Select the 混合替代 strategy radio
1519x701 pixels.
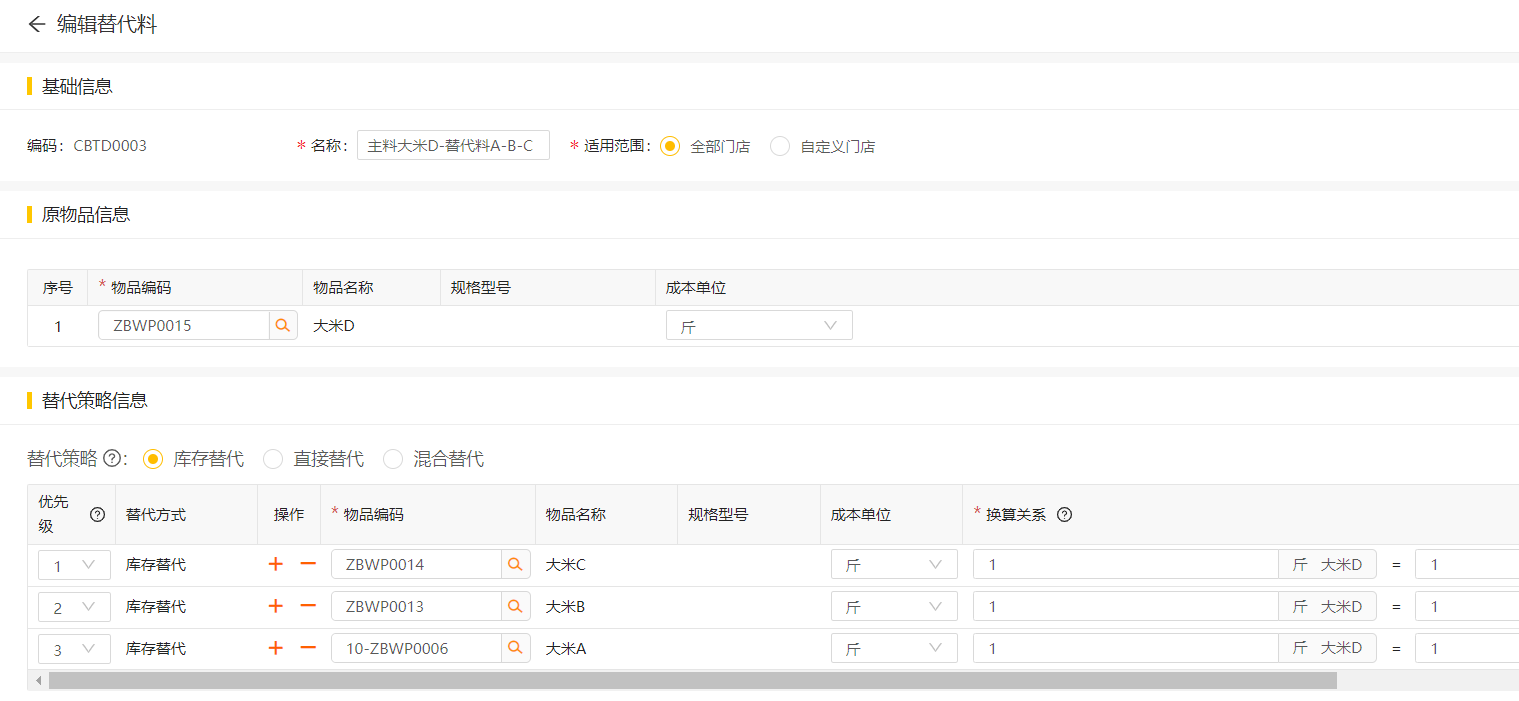tap(393, 459)
